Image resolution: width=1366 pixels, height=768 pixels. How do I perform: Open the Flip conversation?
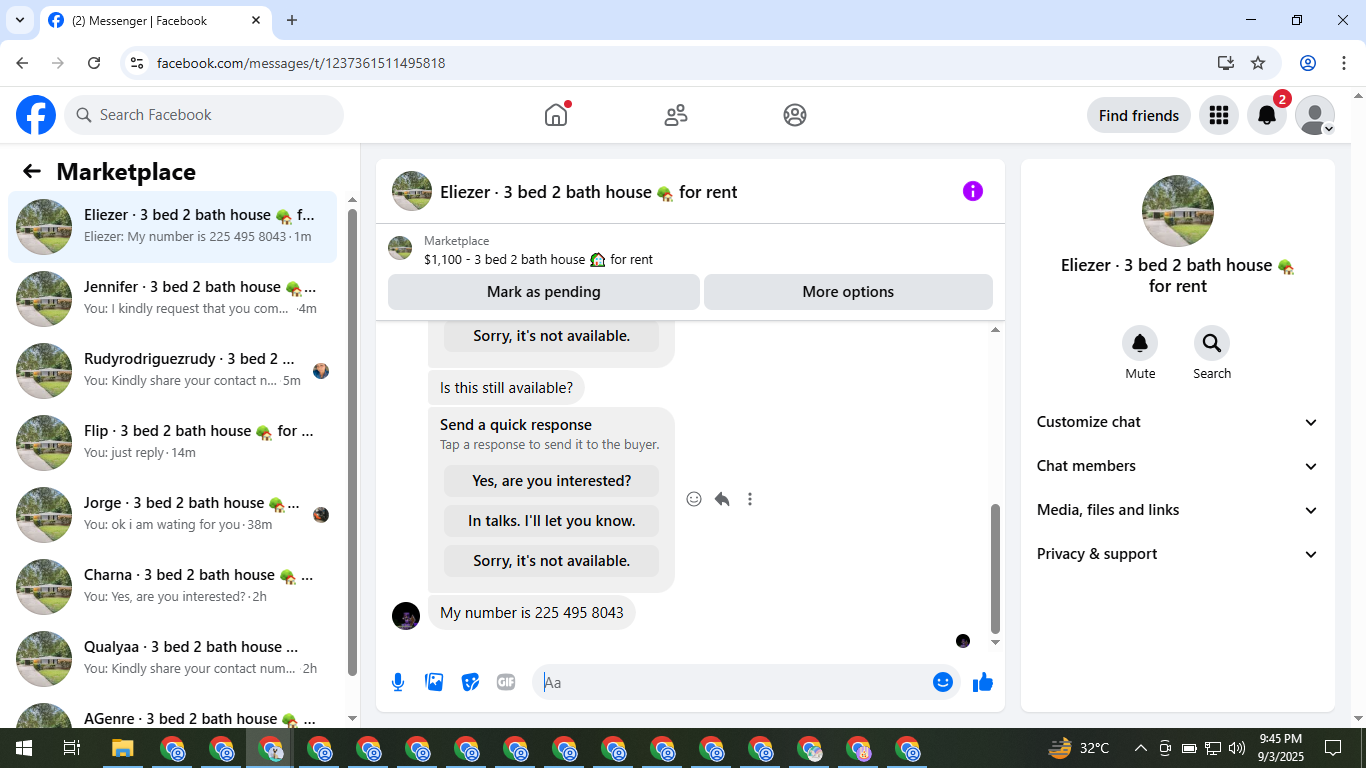pyautogui.click(x=173, y=443)
